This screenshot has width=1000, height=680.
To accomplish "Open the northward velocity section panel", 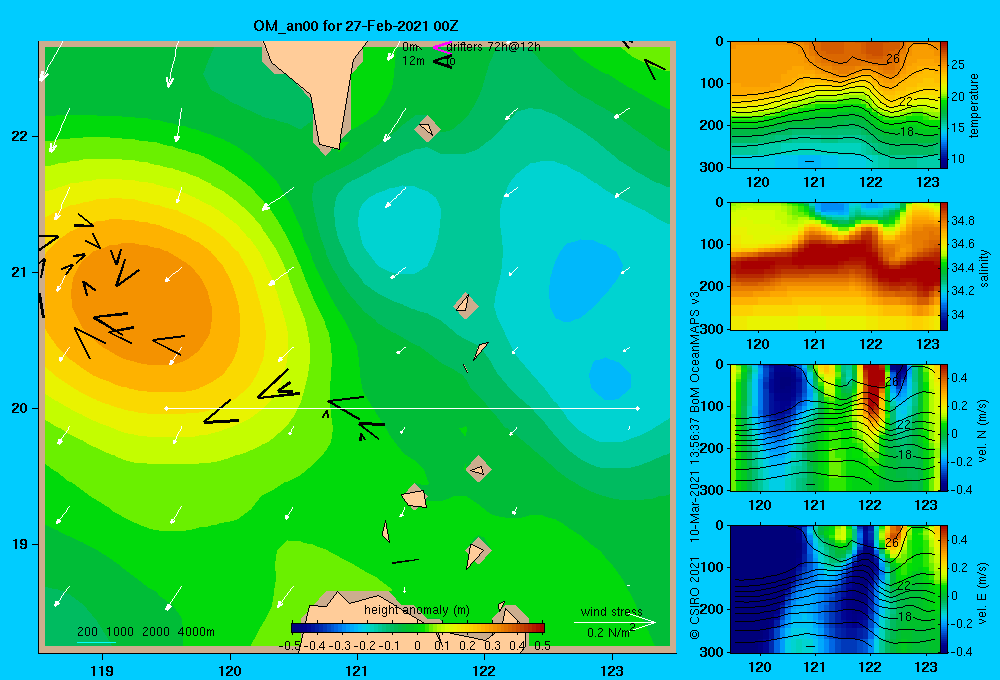I will [835, 427].
